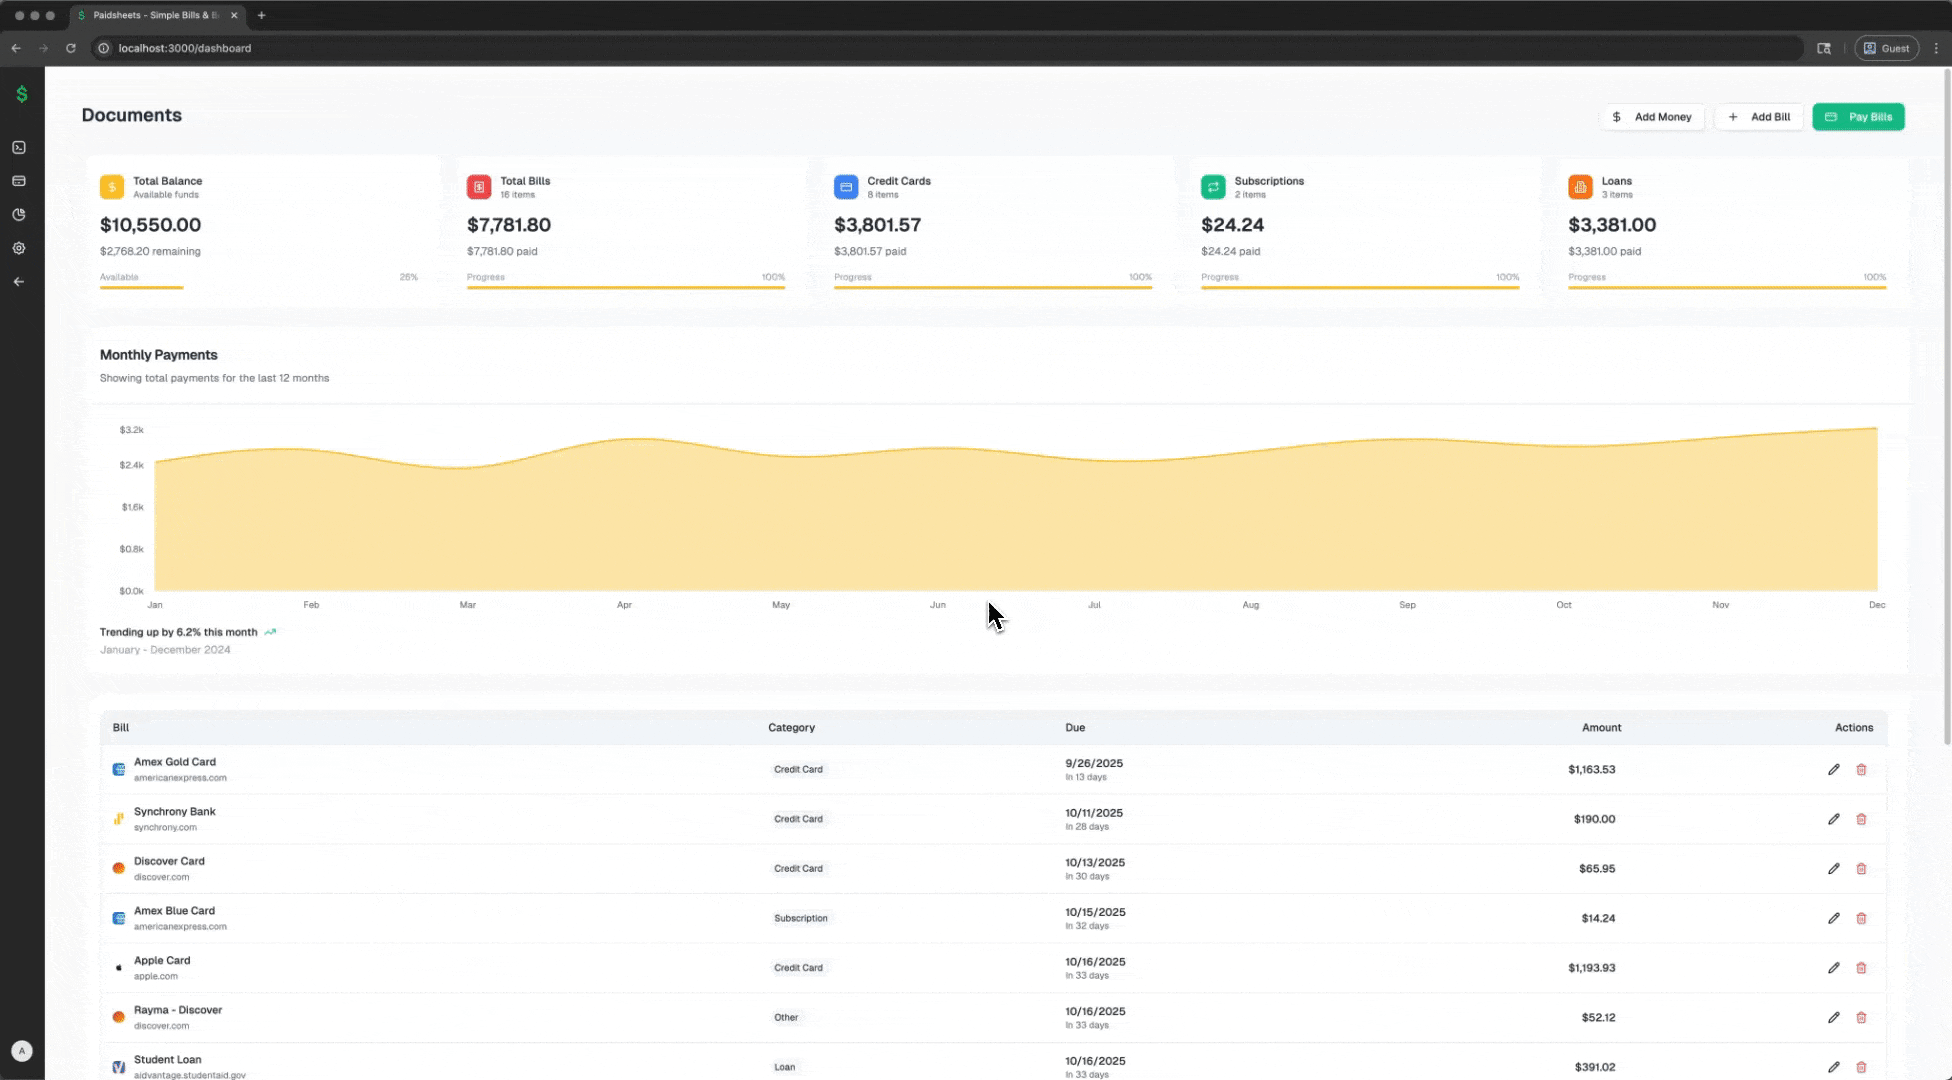
Task: Edit the Amex Gold Card bill
Action: tap(1833, 770)
